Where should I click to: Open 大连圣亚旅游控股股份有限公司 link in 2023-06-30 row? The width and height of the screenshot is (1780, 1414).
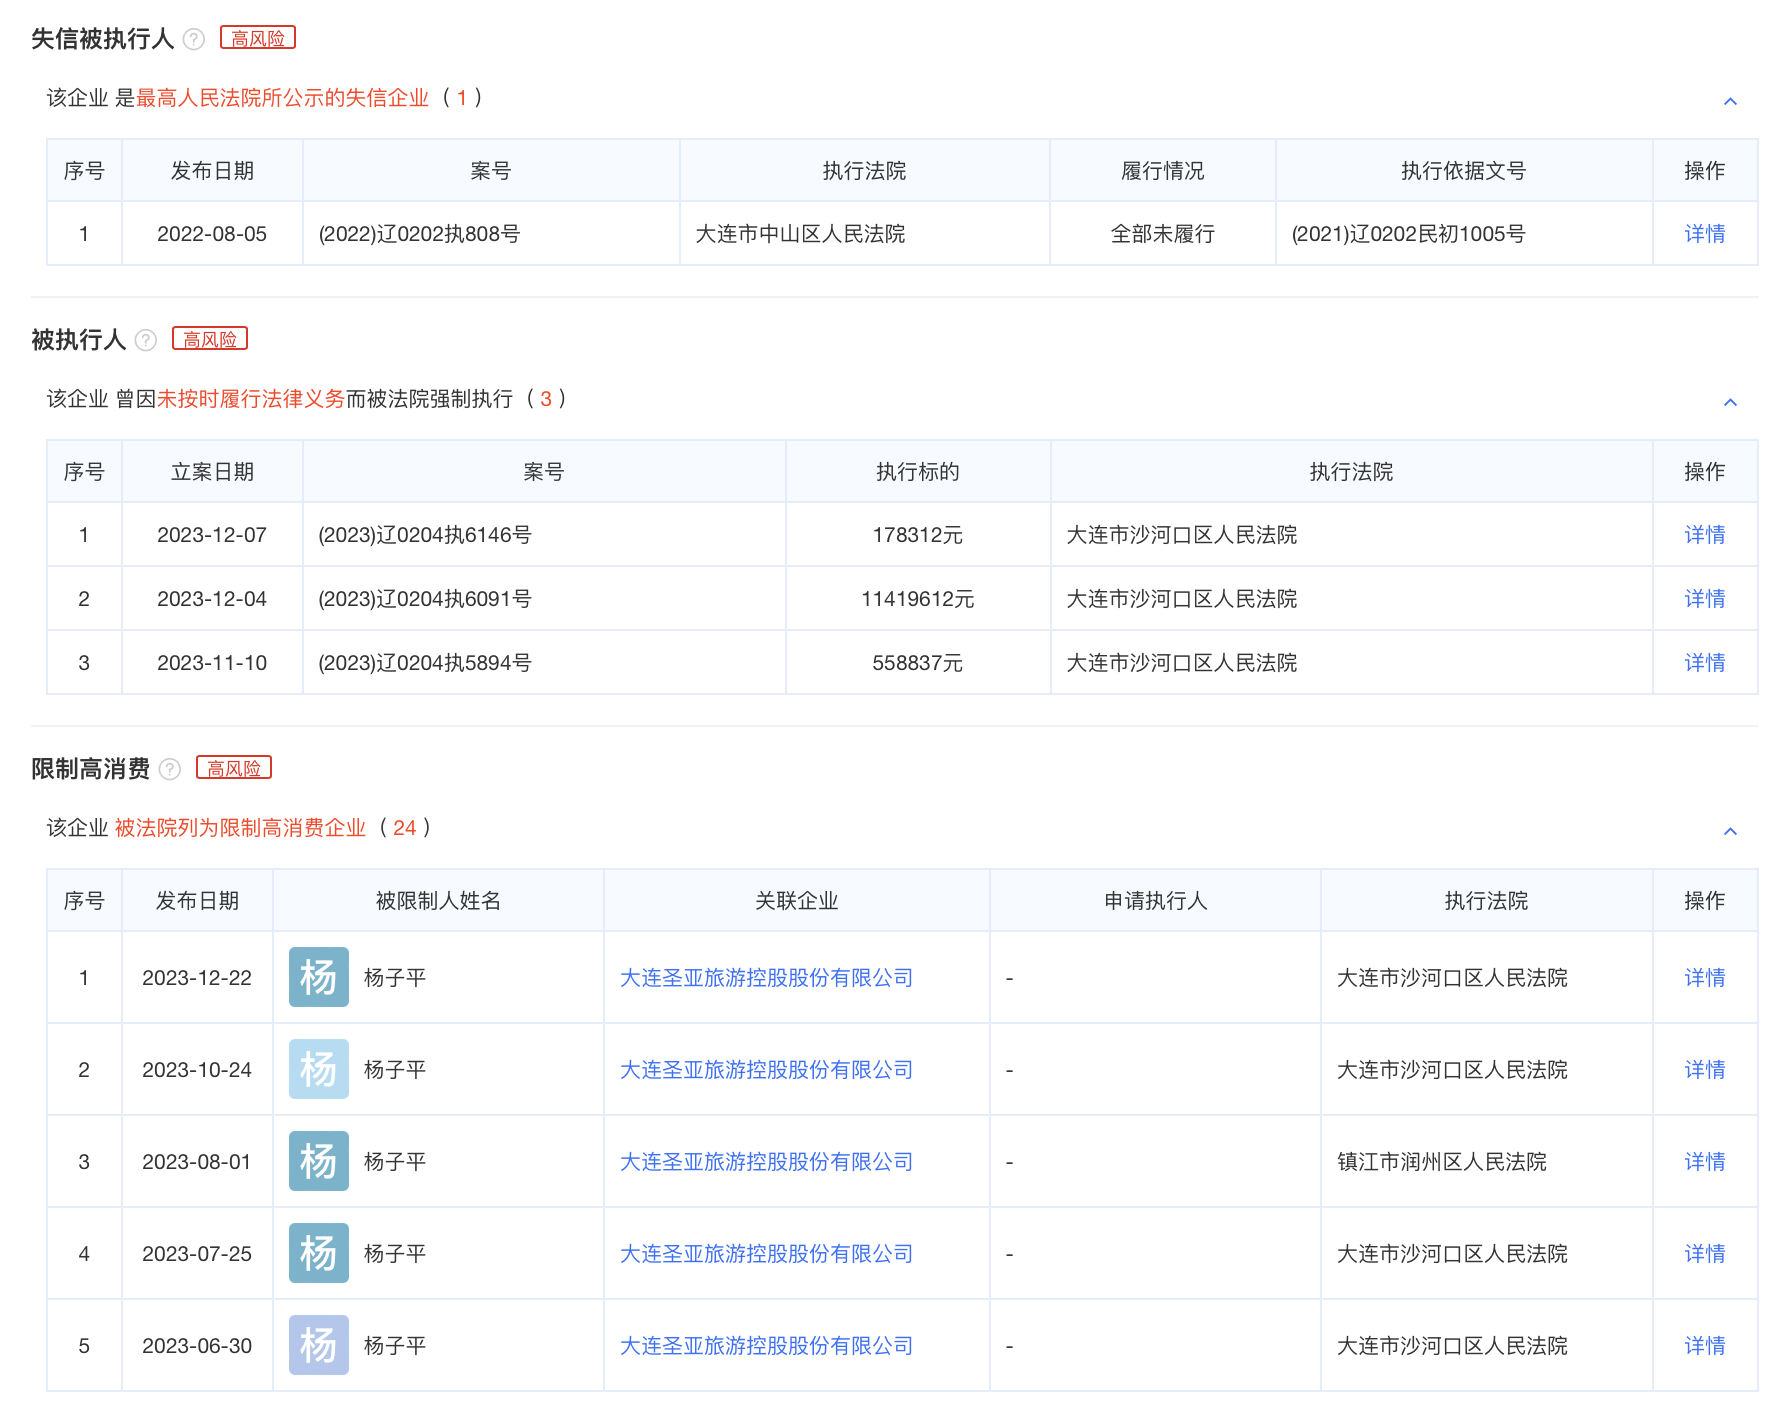(x=766, y=1346)
